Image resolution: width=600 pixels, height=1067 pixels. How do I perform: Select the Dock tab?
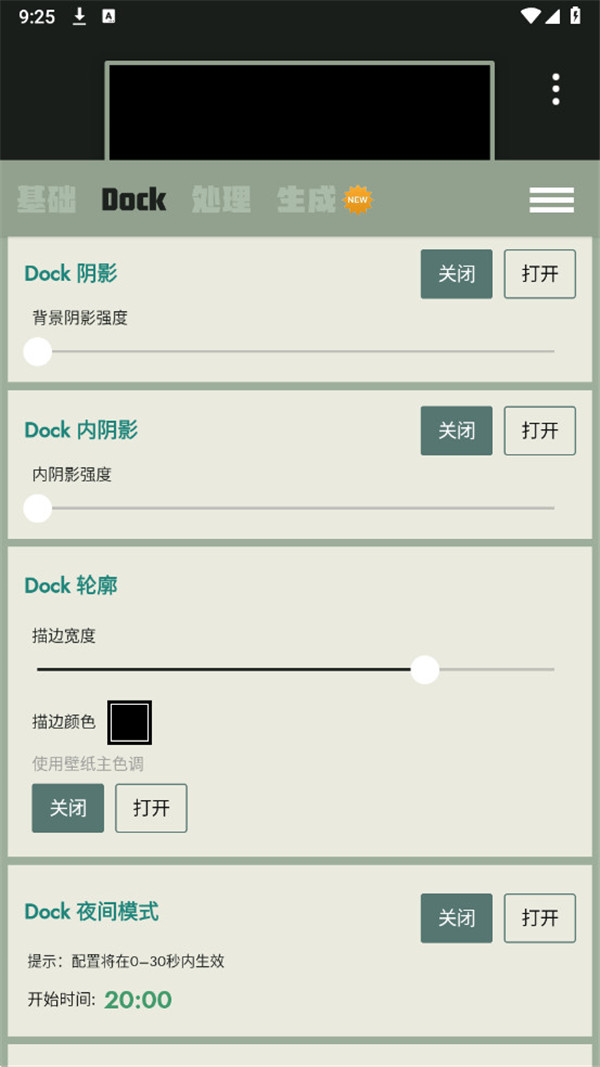(134, 200)
